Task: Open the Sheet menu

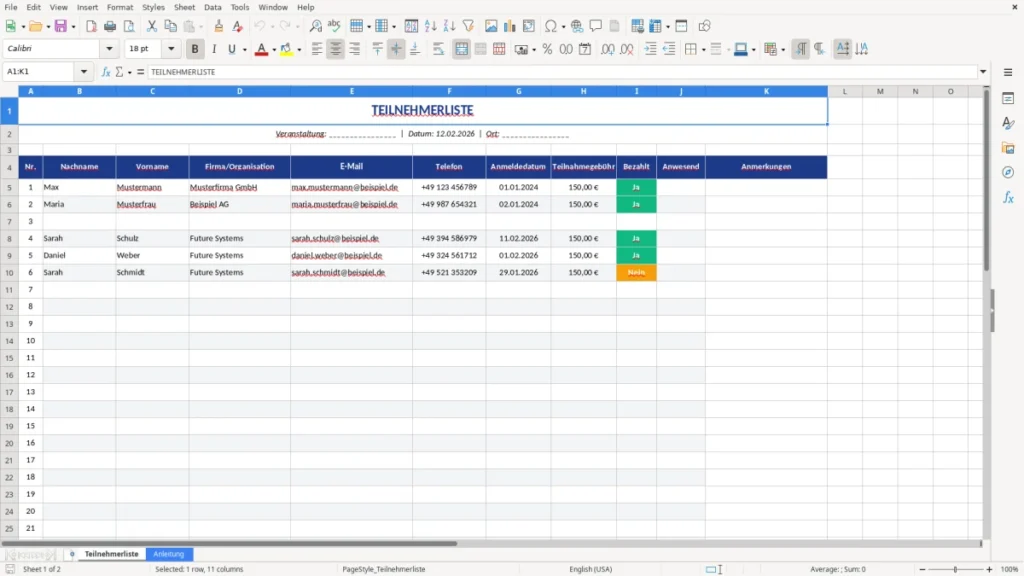Action: [x=184, y=7]
